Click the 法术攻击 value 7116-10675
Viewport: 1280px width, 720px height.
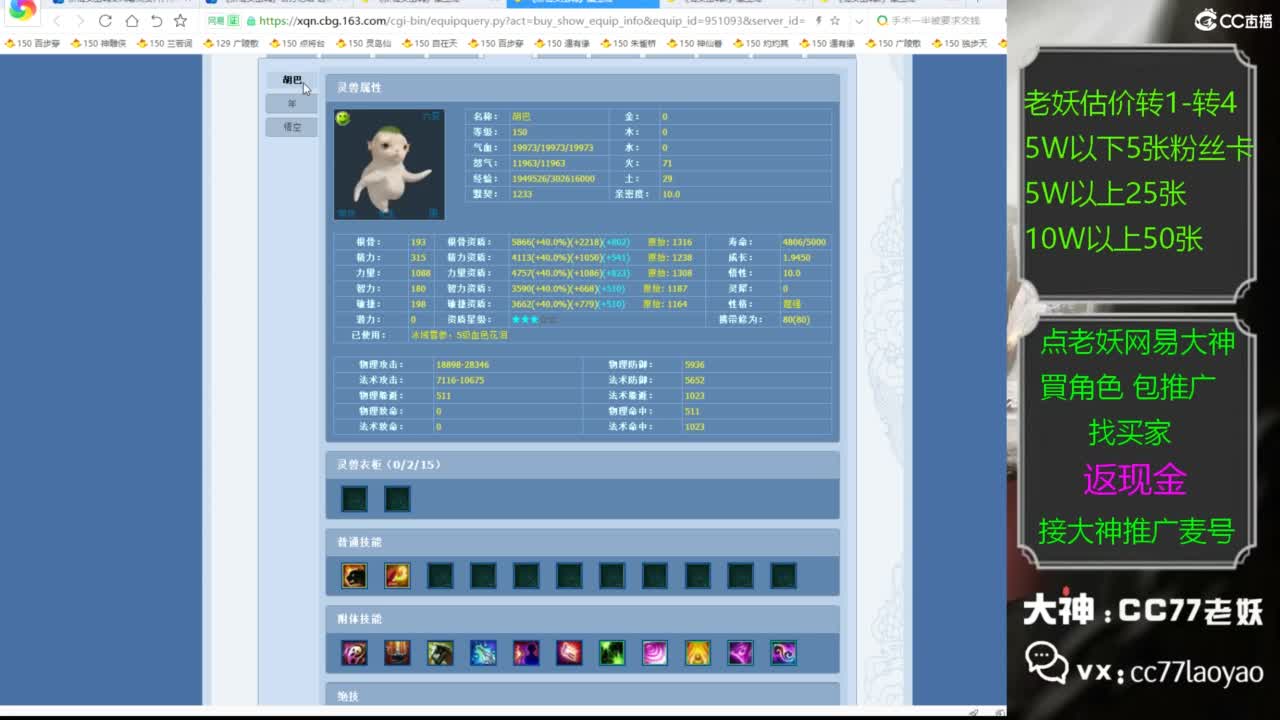point(460,380)
